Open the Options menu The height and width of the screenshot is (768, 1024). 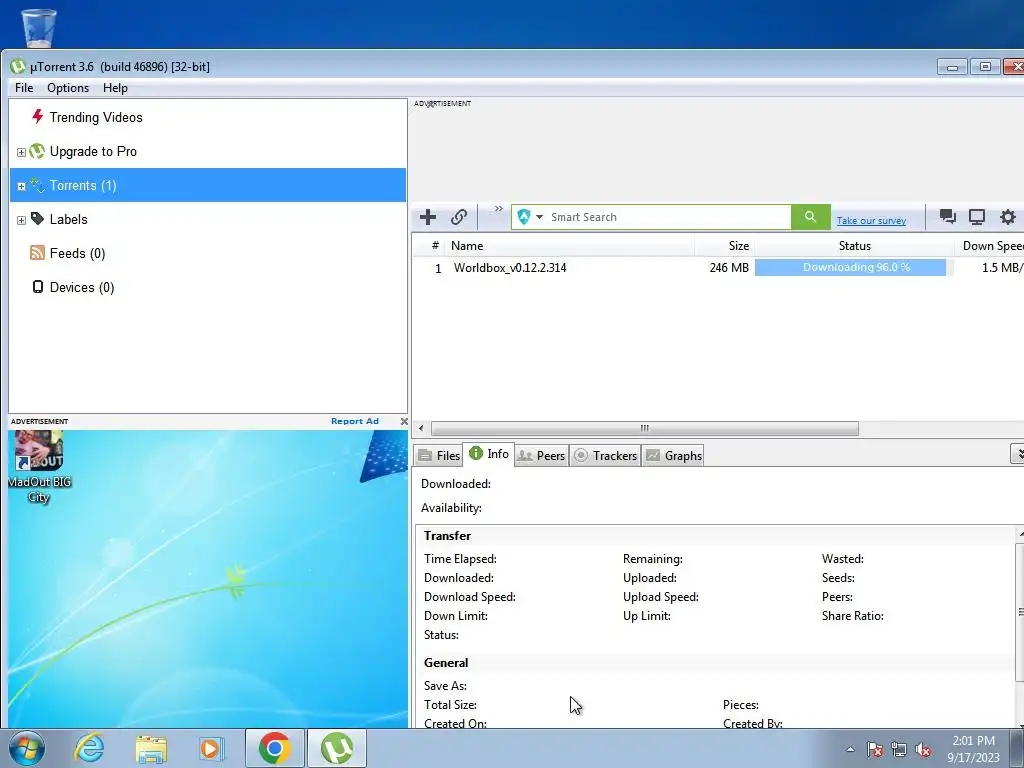coord(68,88)
